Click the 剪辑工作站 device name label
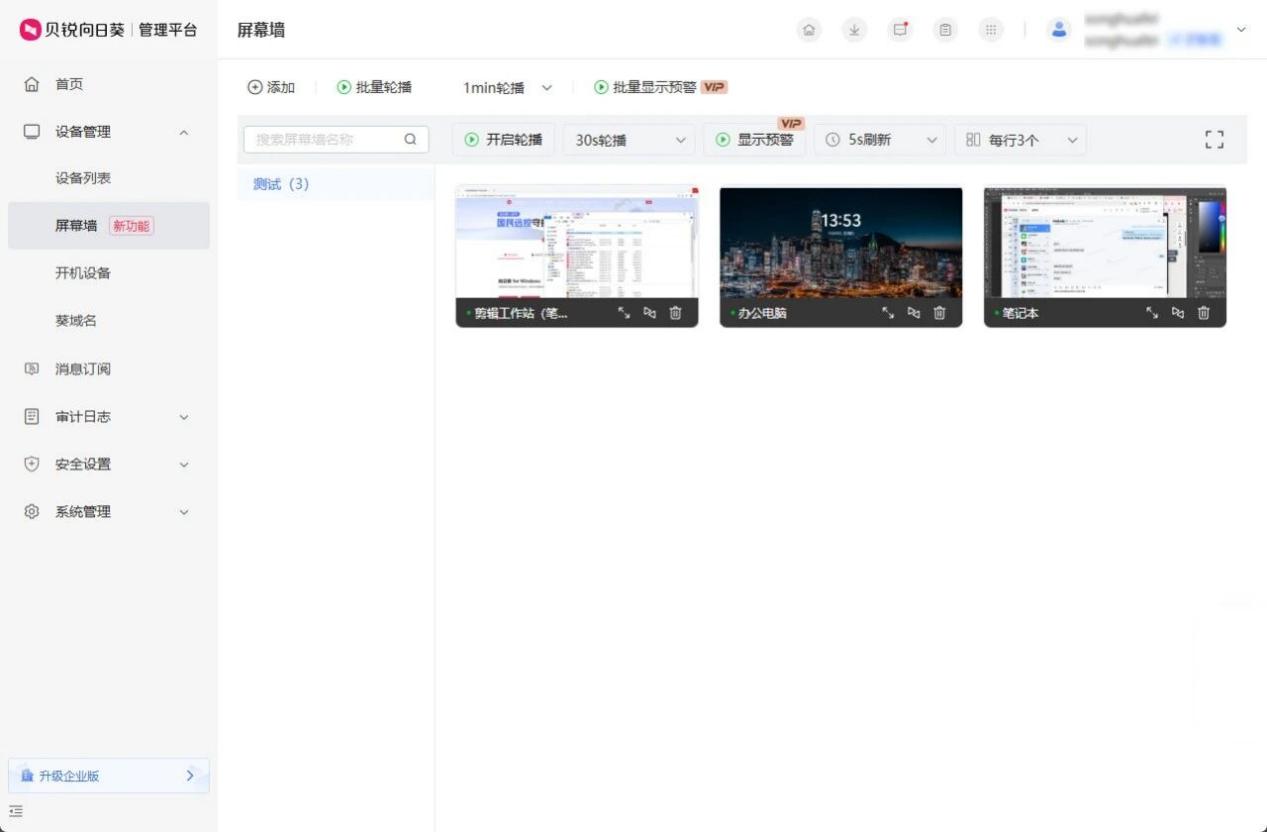Viewport: 1267px width, 832px height. [x=520, y=313]
